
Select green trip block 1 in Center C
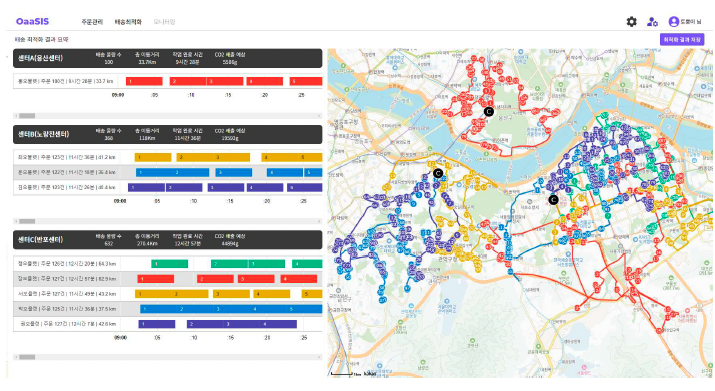pos(170,264)
